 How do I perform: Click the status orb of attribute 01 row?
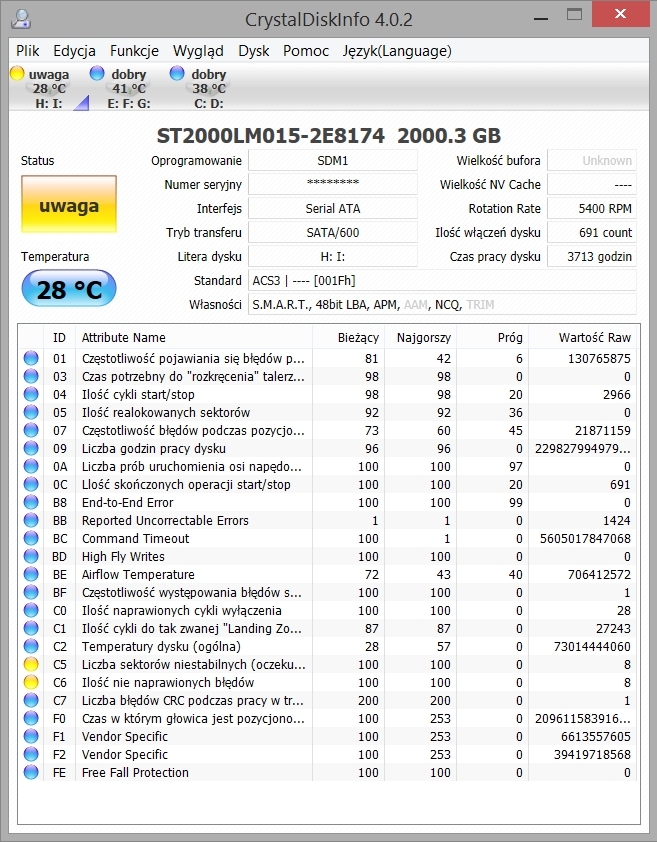coord(31,358)
